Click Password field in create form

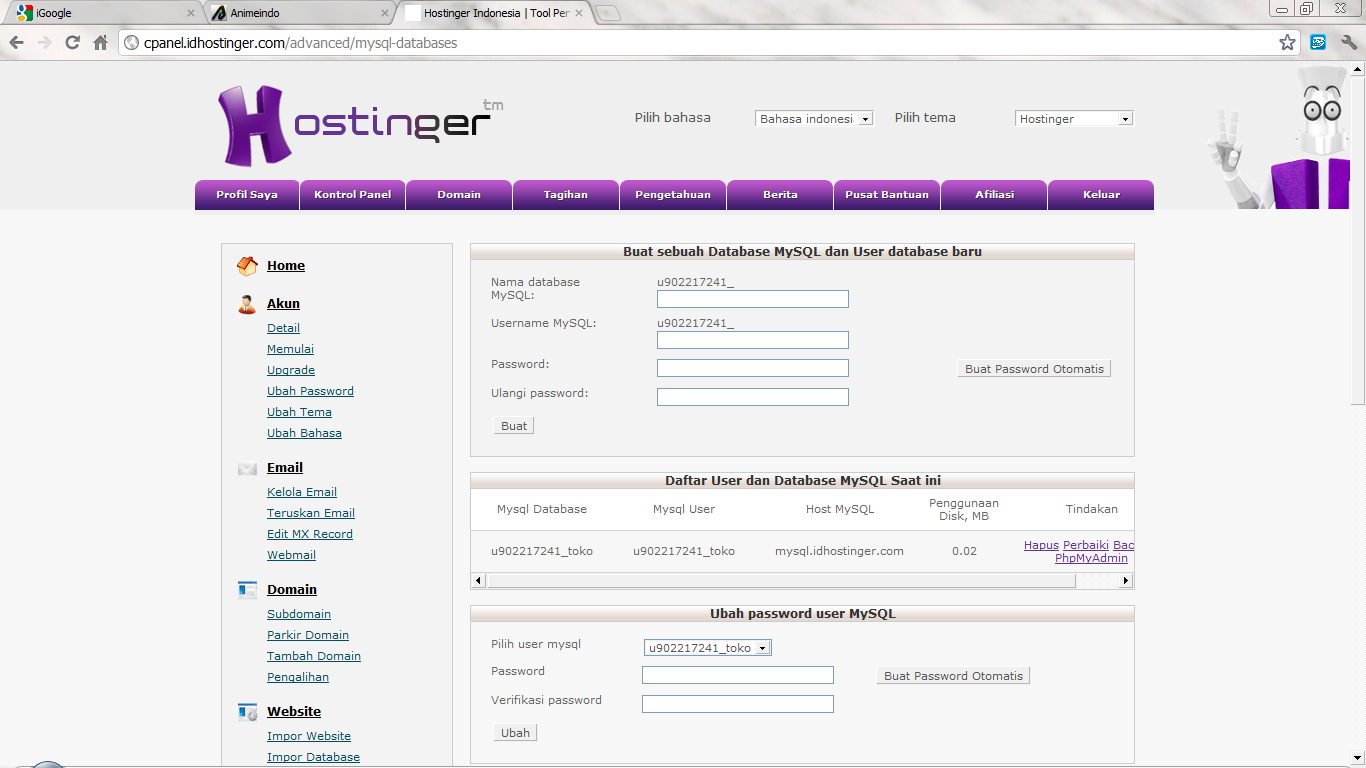[x=753, y=368]
